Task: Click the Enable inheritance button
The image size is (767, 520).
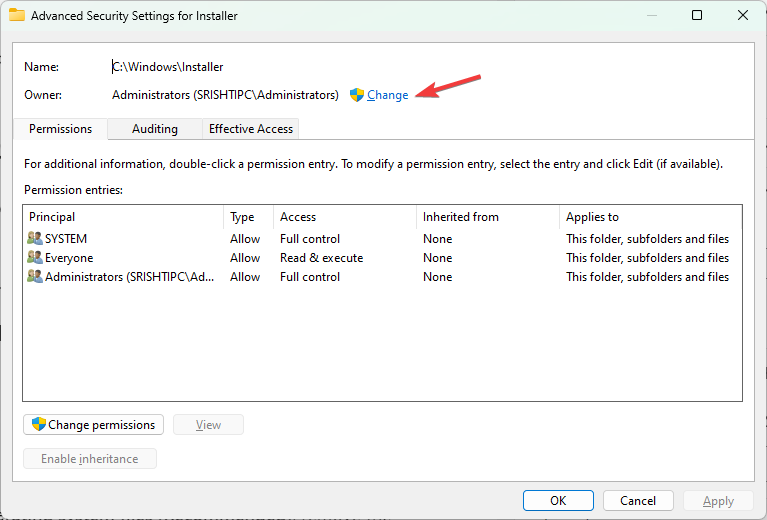Action: 90,459
